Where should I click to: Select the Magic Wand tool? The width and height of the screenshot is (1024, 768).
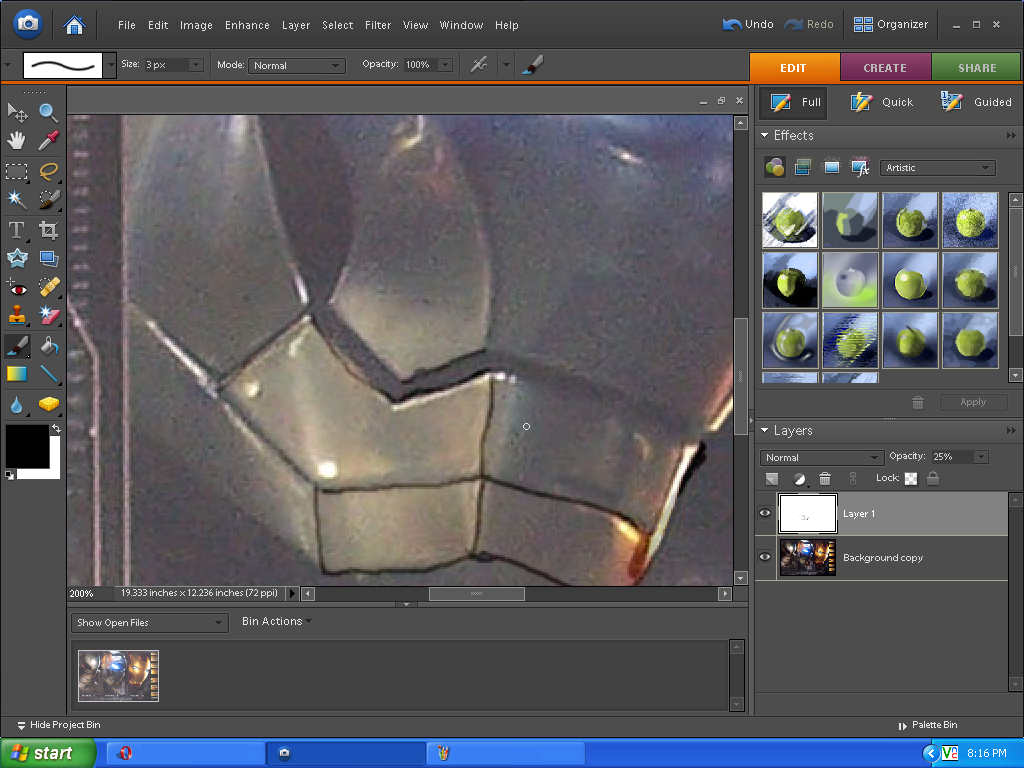17,200
